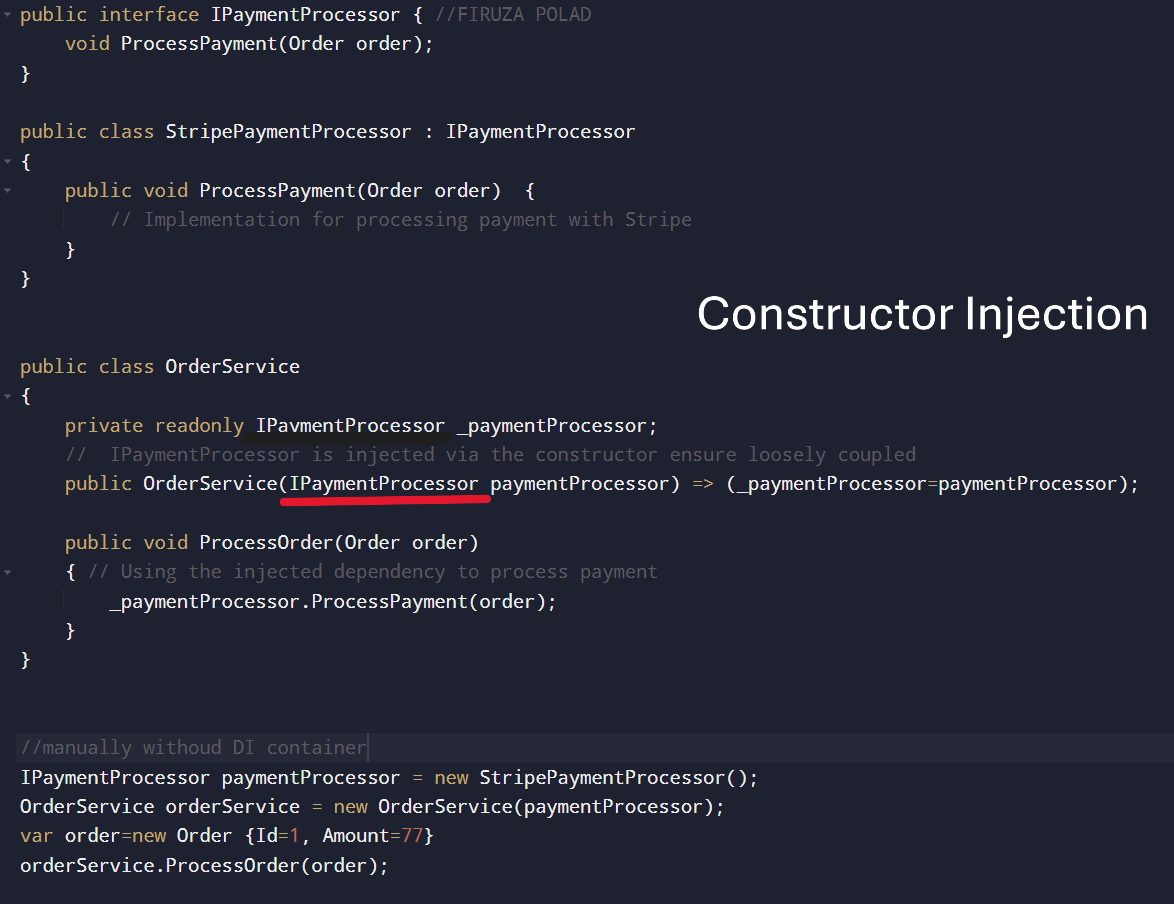Click the Amount=77 value in the order initializer

pos(373,836)
